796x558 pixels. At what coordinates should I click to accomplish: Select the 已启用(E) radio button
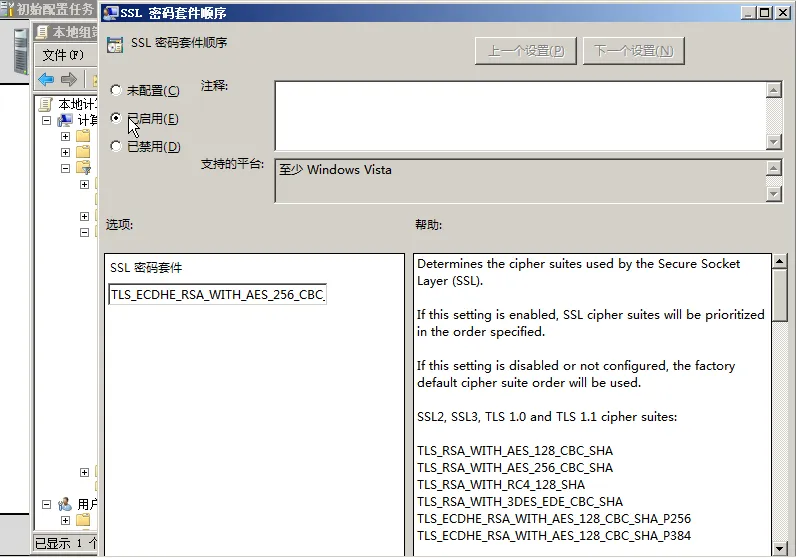[x=116, y=118]
